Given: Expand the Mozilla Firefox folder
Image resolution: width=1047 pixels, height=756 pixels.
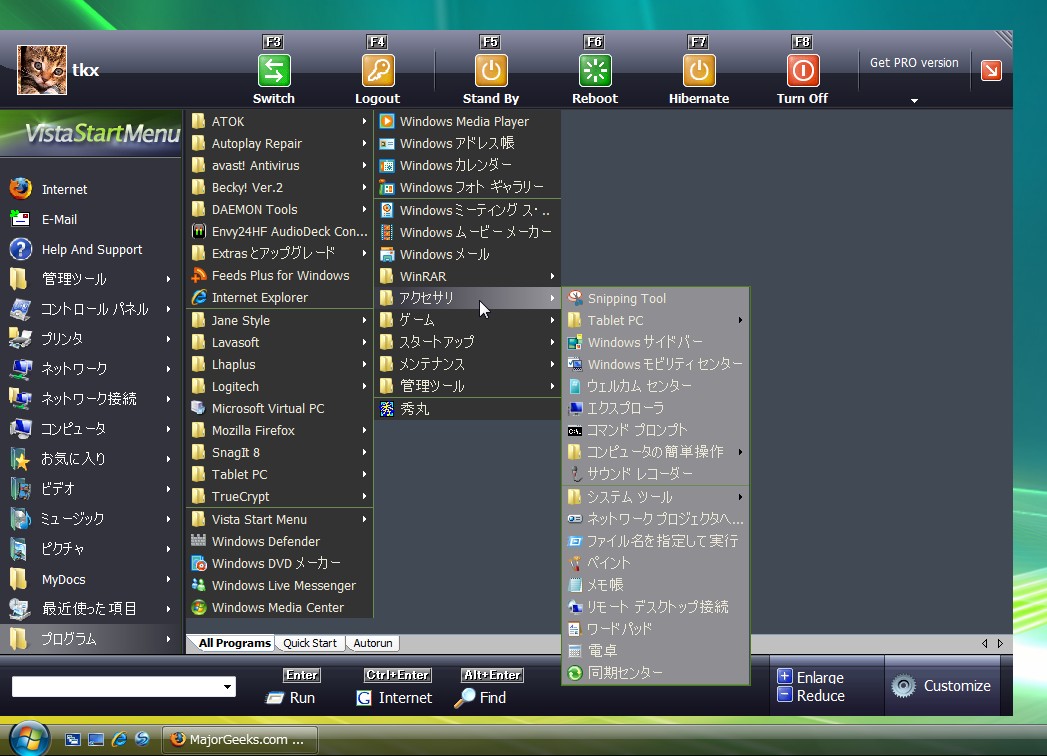Looking at the screenshot, I should 279,430.
